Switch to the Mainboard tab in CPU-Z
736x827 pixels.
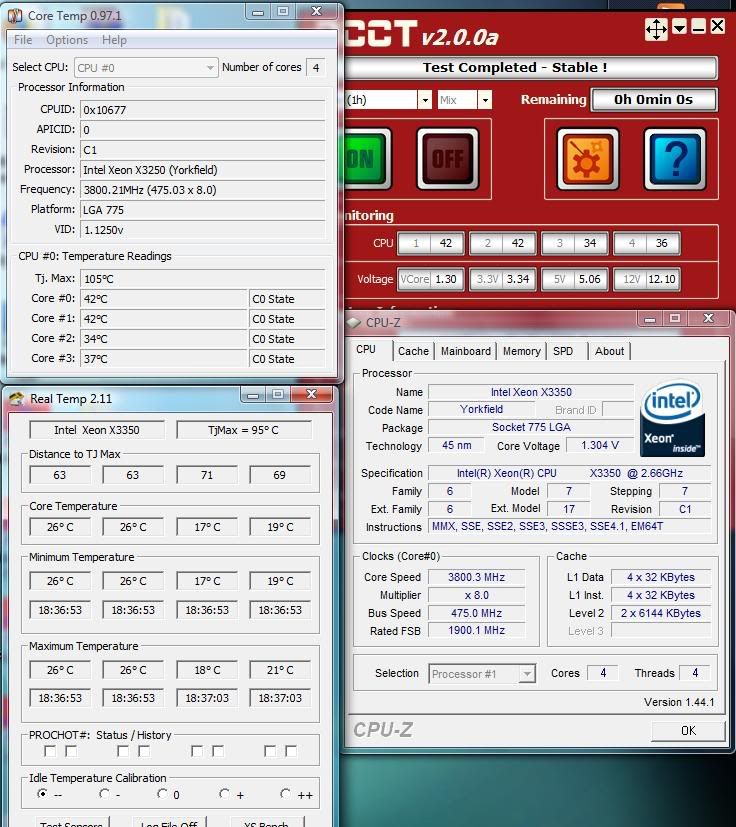(x=465, y=351)
